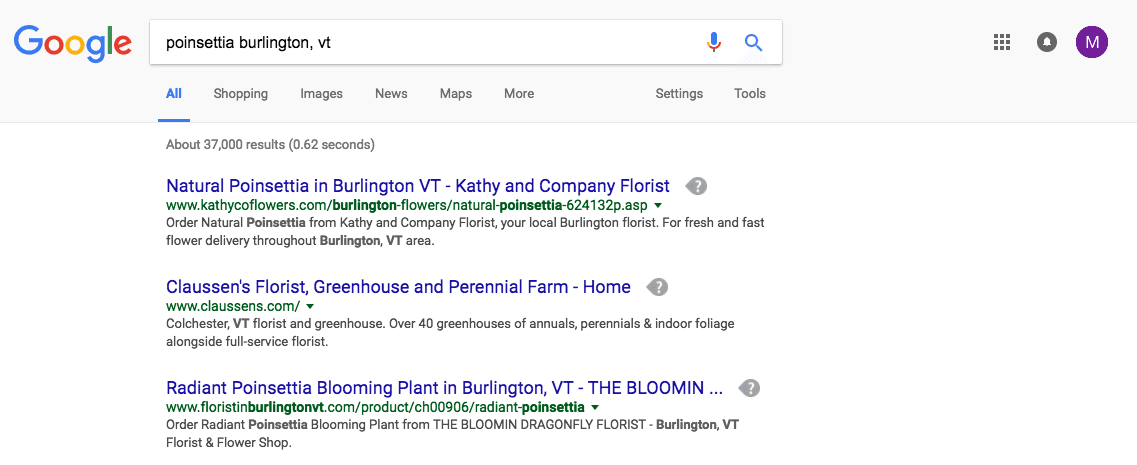Open the Google apps grid
This screenshot has height=465, width=1137.
1002,42
